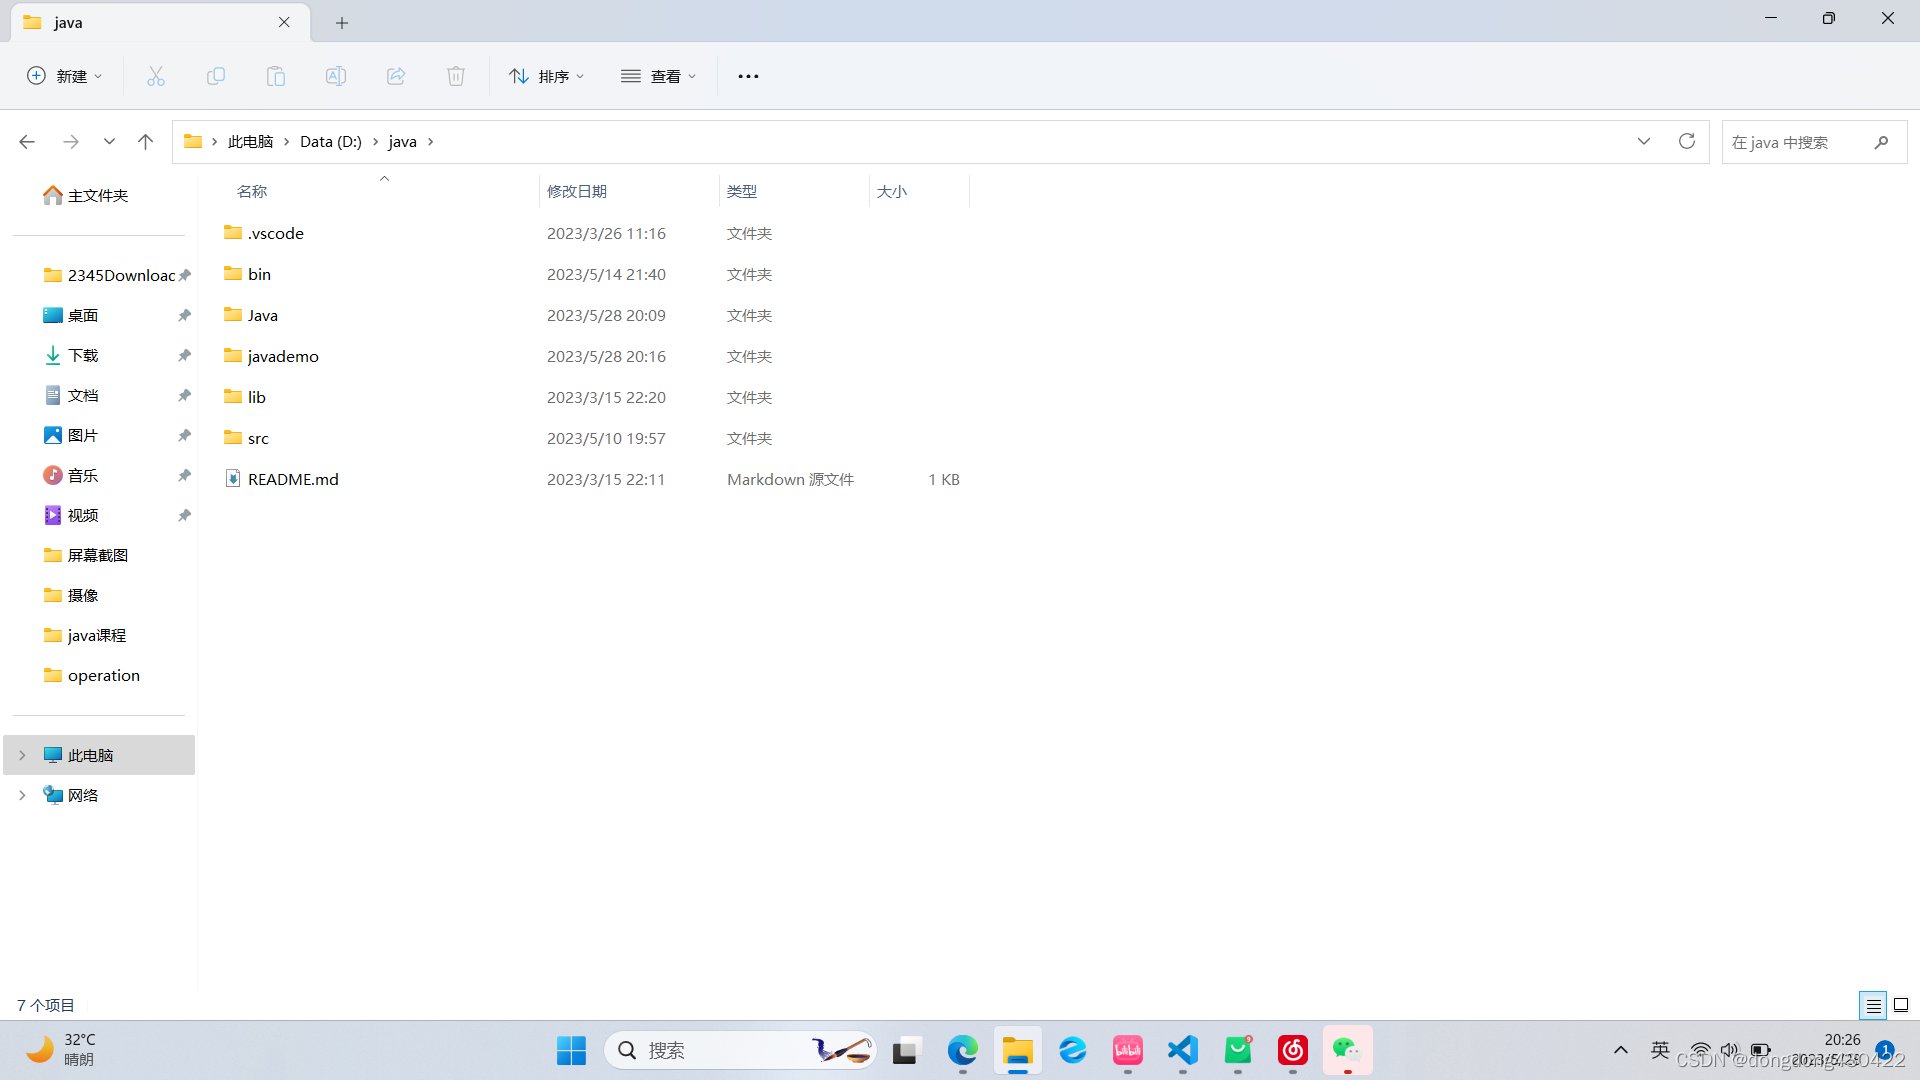Click the Paste clipboard icon
This screenshot has height=1080, width=1920.
[x=276, y=76]
